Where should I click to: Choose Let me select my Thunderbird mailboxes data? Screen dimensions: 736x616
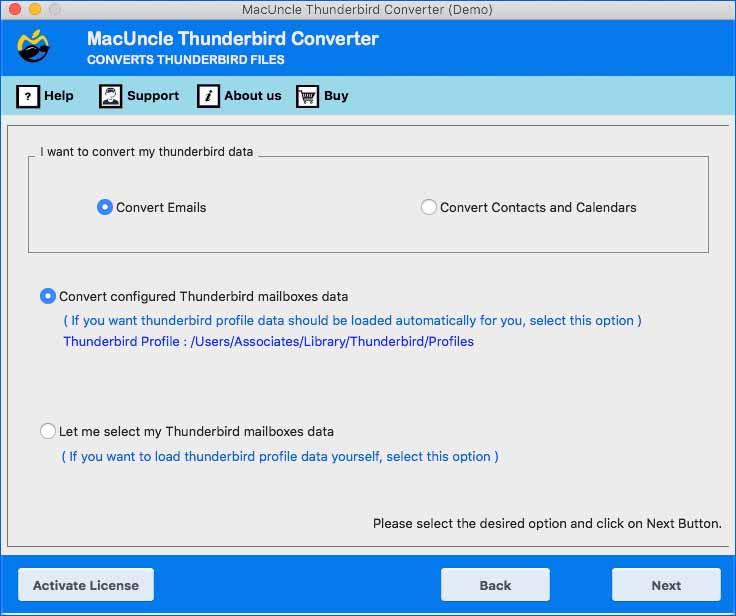[x=48, y=431]
